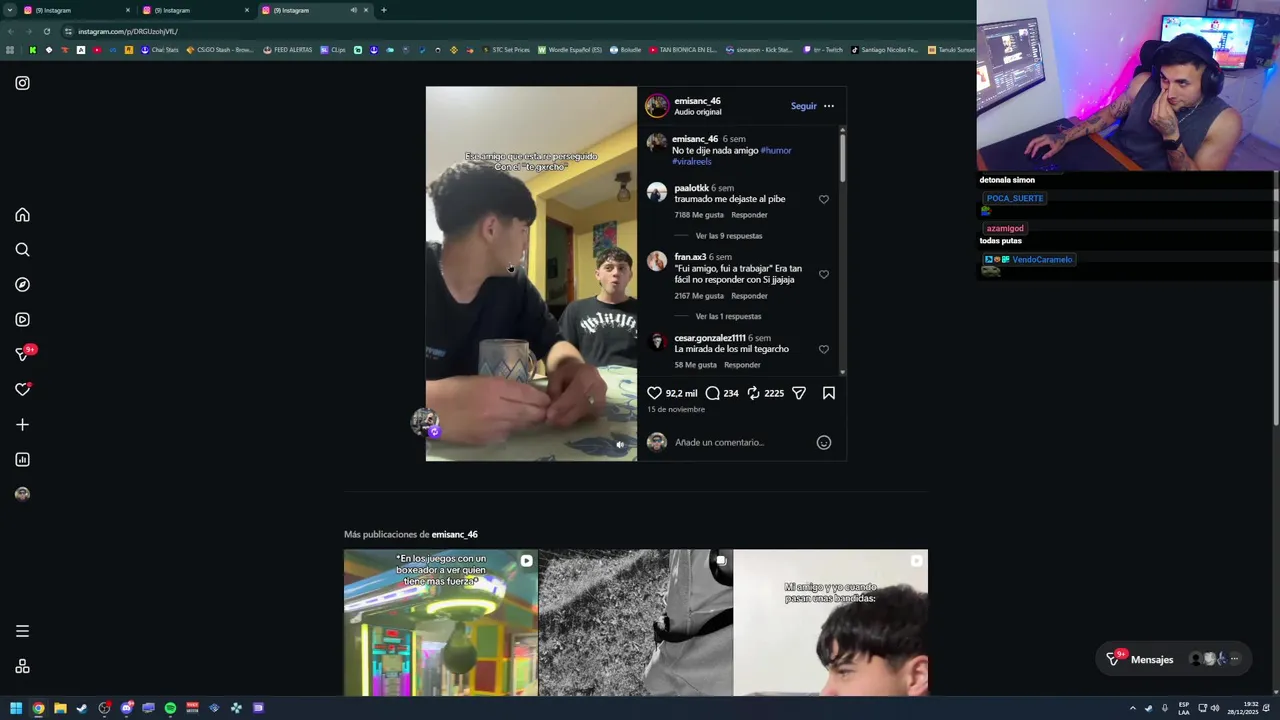This screenshot has width=1280, height=720.
Task: Reply to fran.ax3's comment
Action: tap(749, 296)
